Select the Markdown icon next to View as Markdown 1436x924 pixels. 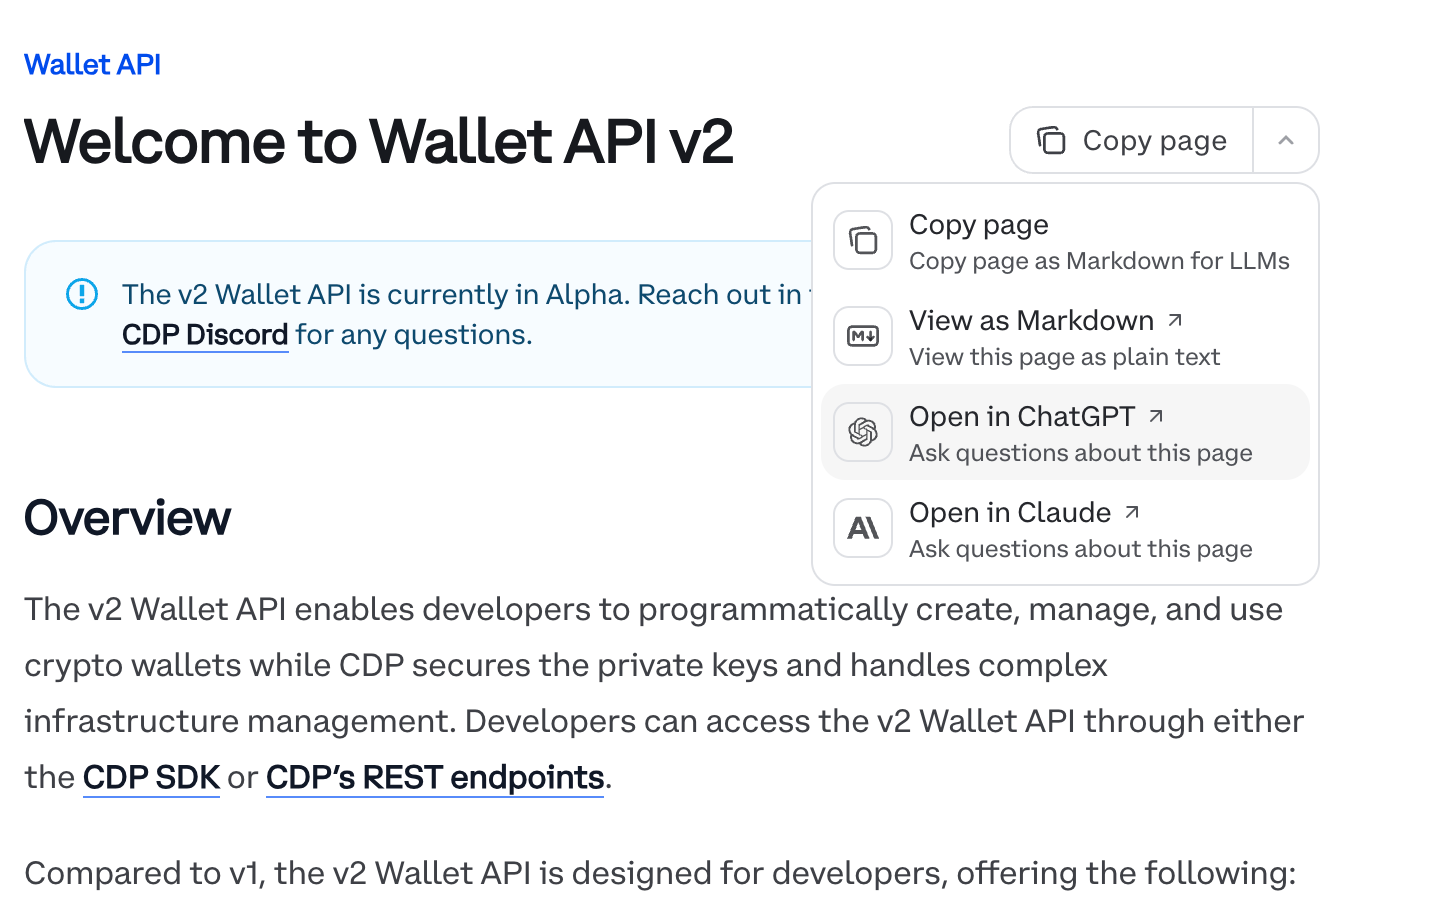click(x=862, y=336)
